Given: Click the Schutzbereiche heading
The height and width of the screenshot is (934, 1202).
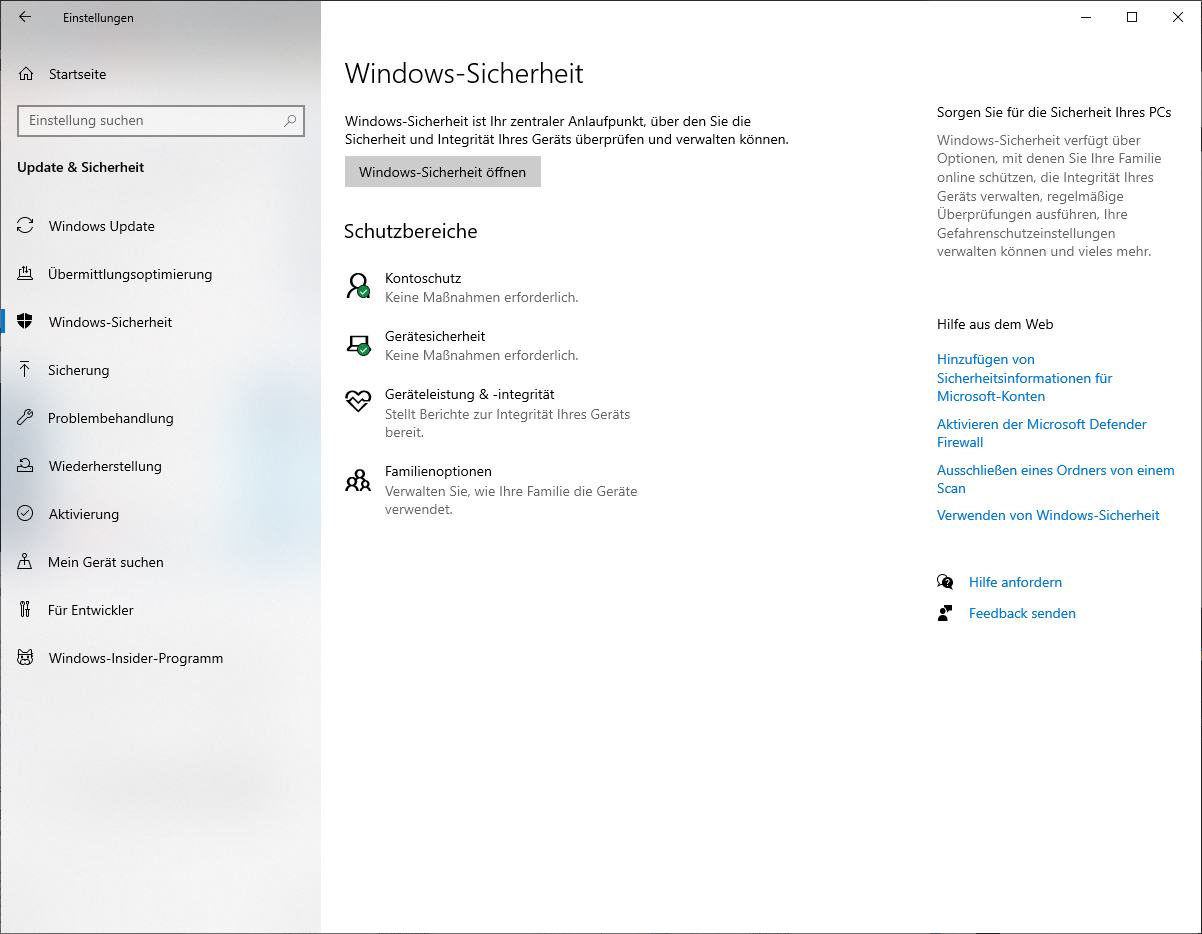Looking at the screenshot, I should click(x=411, y=231).
